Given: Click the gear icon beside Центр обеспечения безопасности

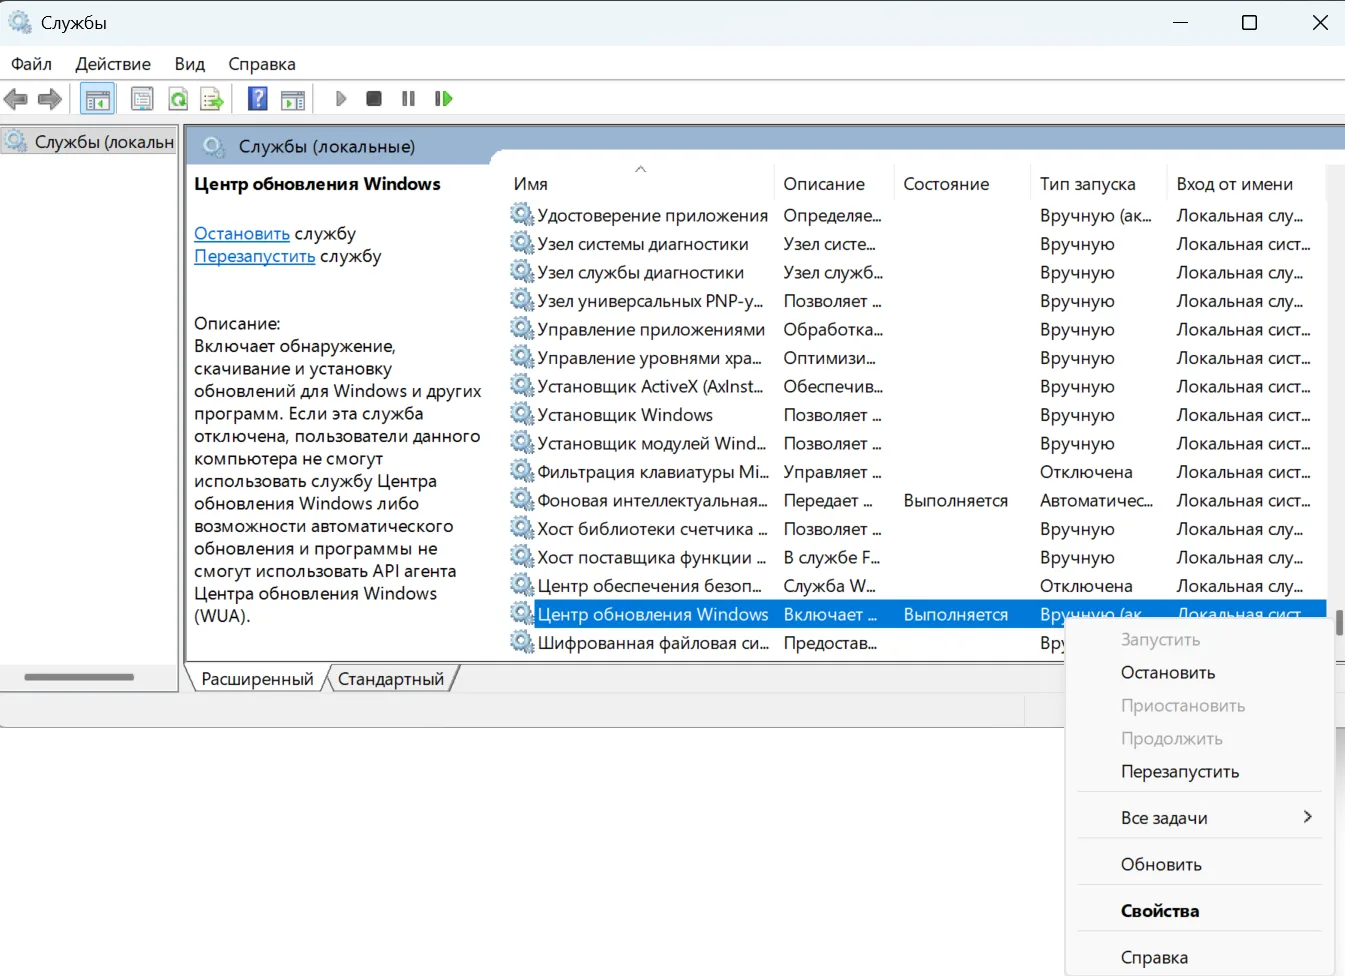Looking at the screenshot, I should [521, 585].
